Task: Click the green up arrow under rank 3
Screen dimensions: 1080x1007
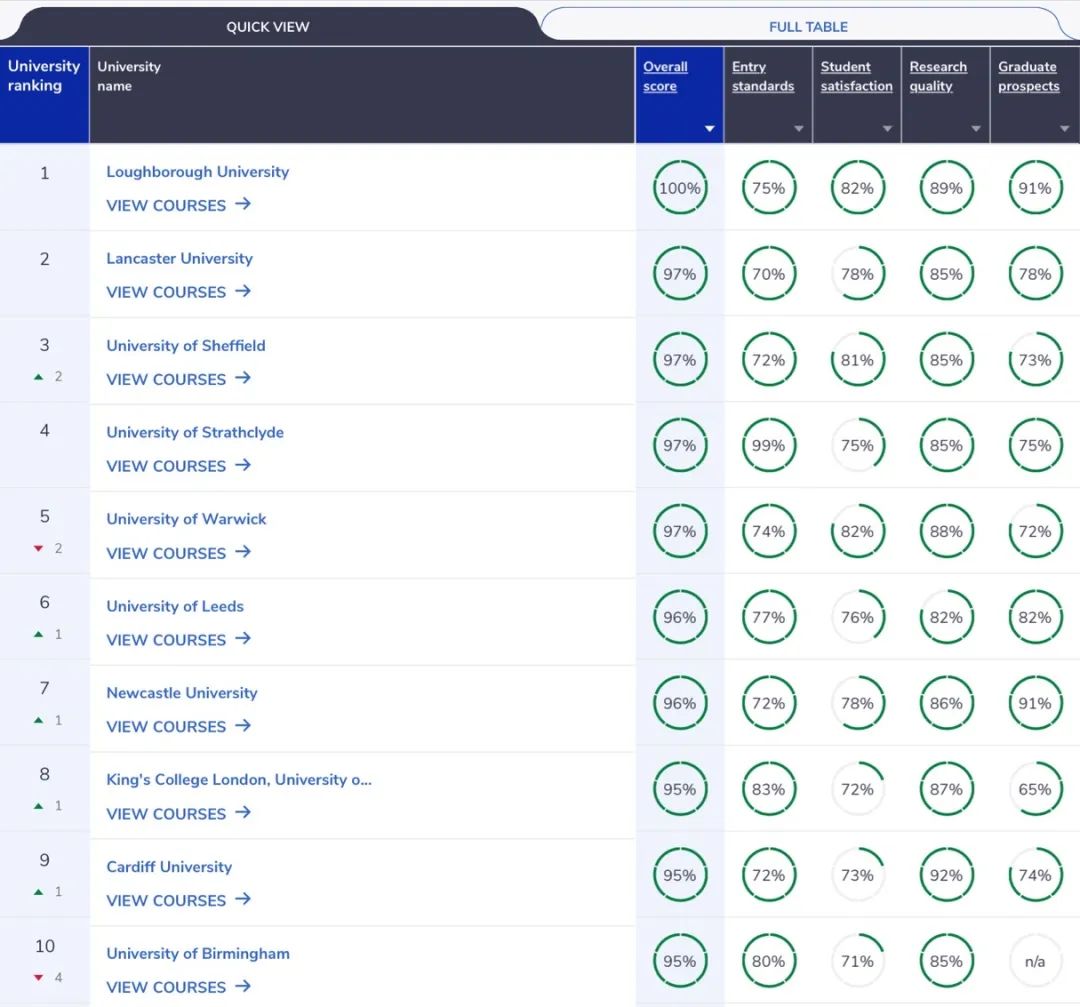Action: [x=39, y=377]
